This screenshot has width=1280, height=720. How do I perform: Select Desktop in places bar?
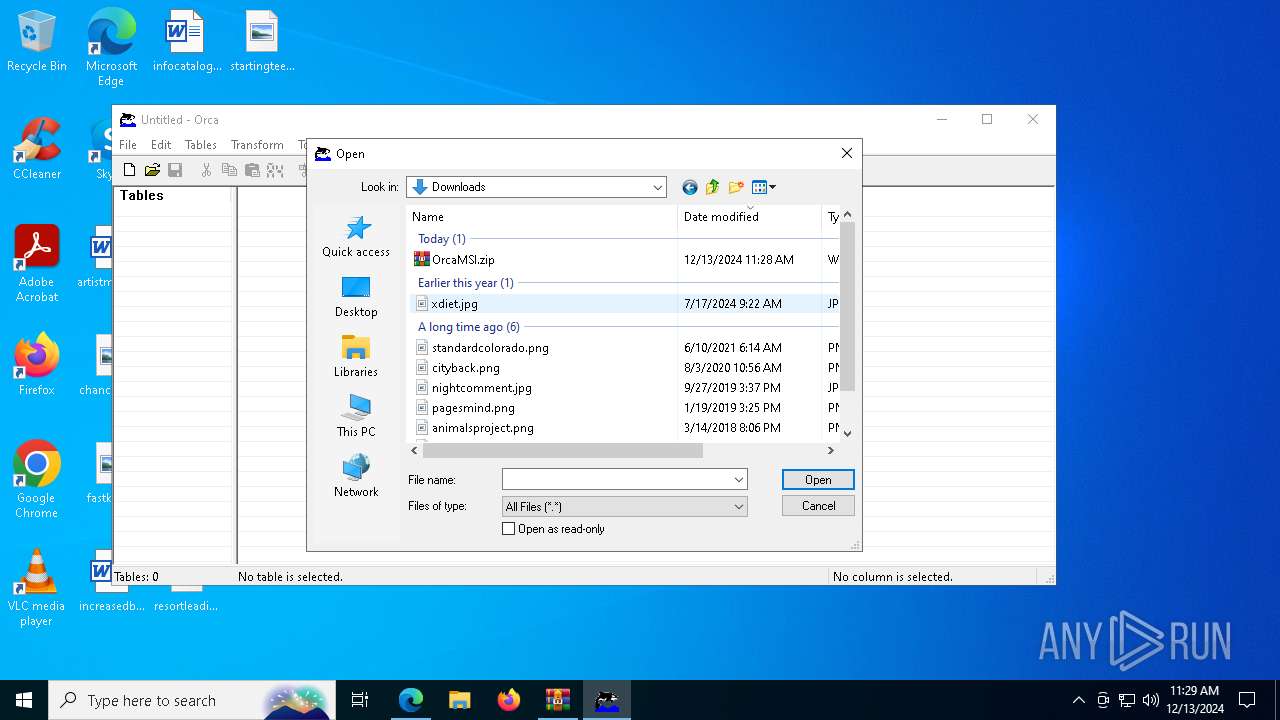[x=356, y=297]
